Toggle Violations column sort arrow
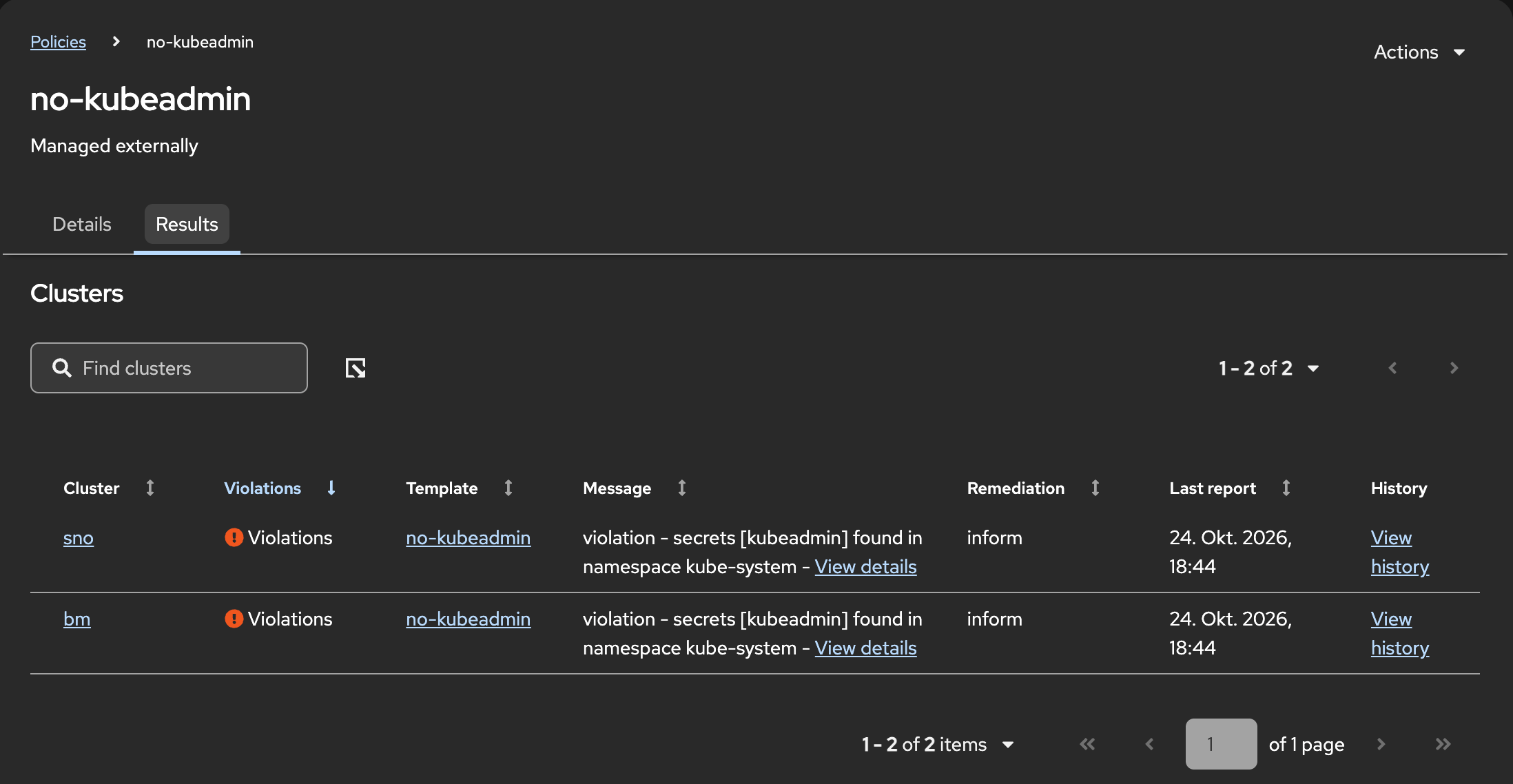 point(332,488)
